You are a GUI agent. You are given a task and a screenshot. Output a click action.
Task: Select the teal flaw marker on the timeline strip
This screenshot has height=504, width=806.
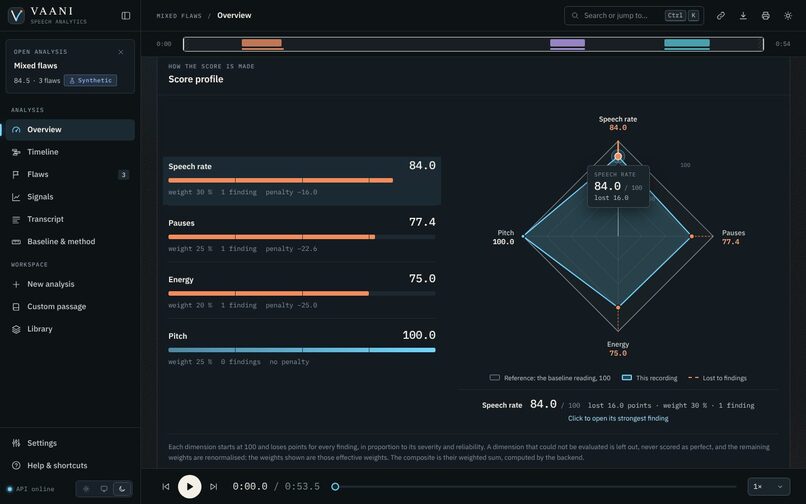point(687,44)
